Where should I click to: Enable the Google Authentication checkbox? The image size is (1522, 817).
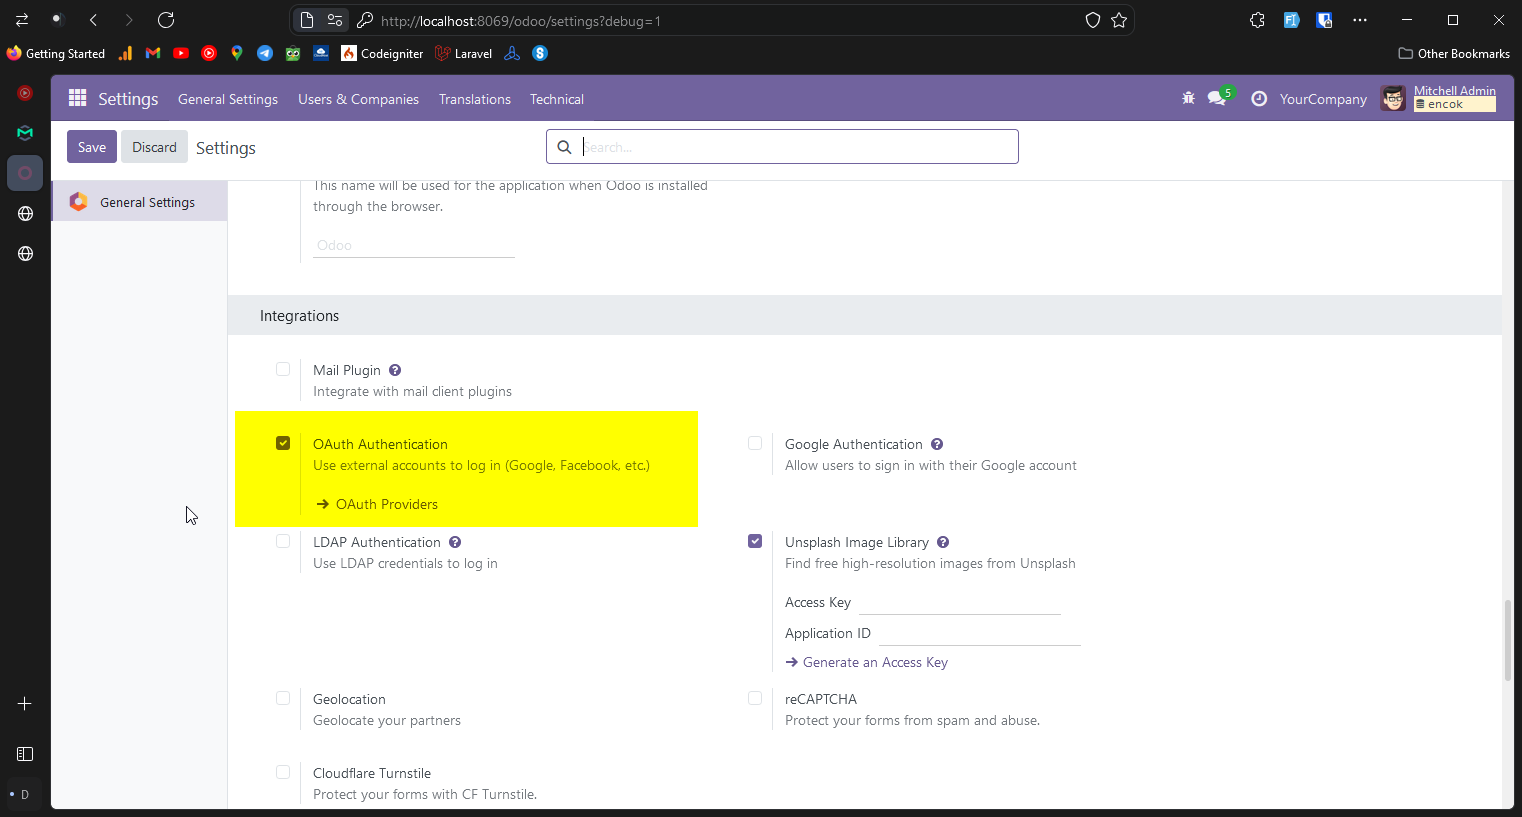[755, 443]
